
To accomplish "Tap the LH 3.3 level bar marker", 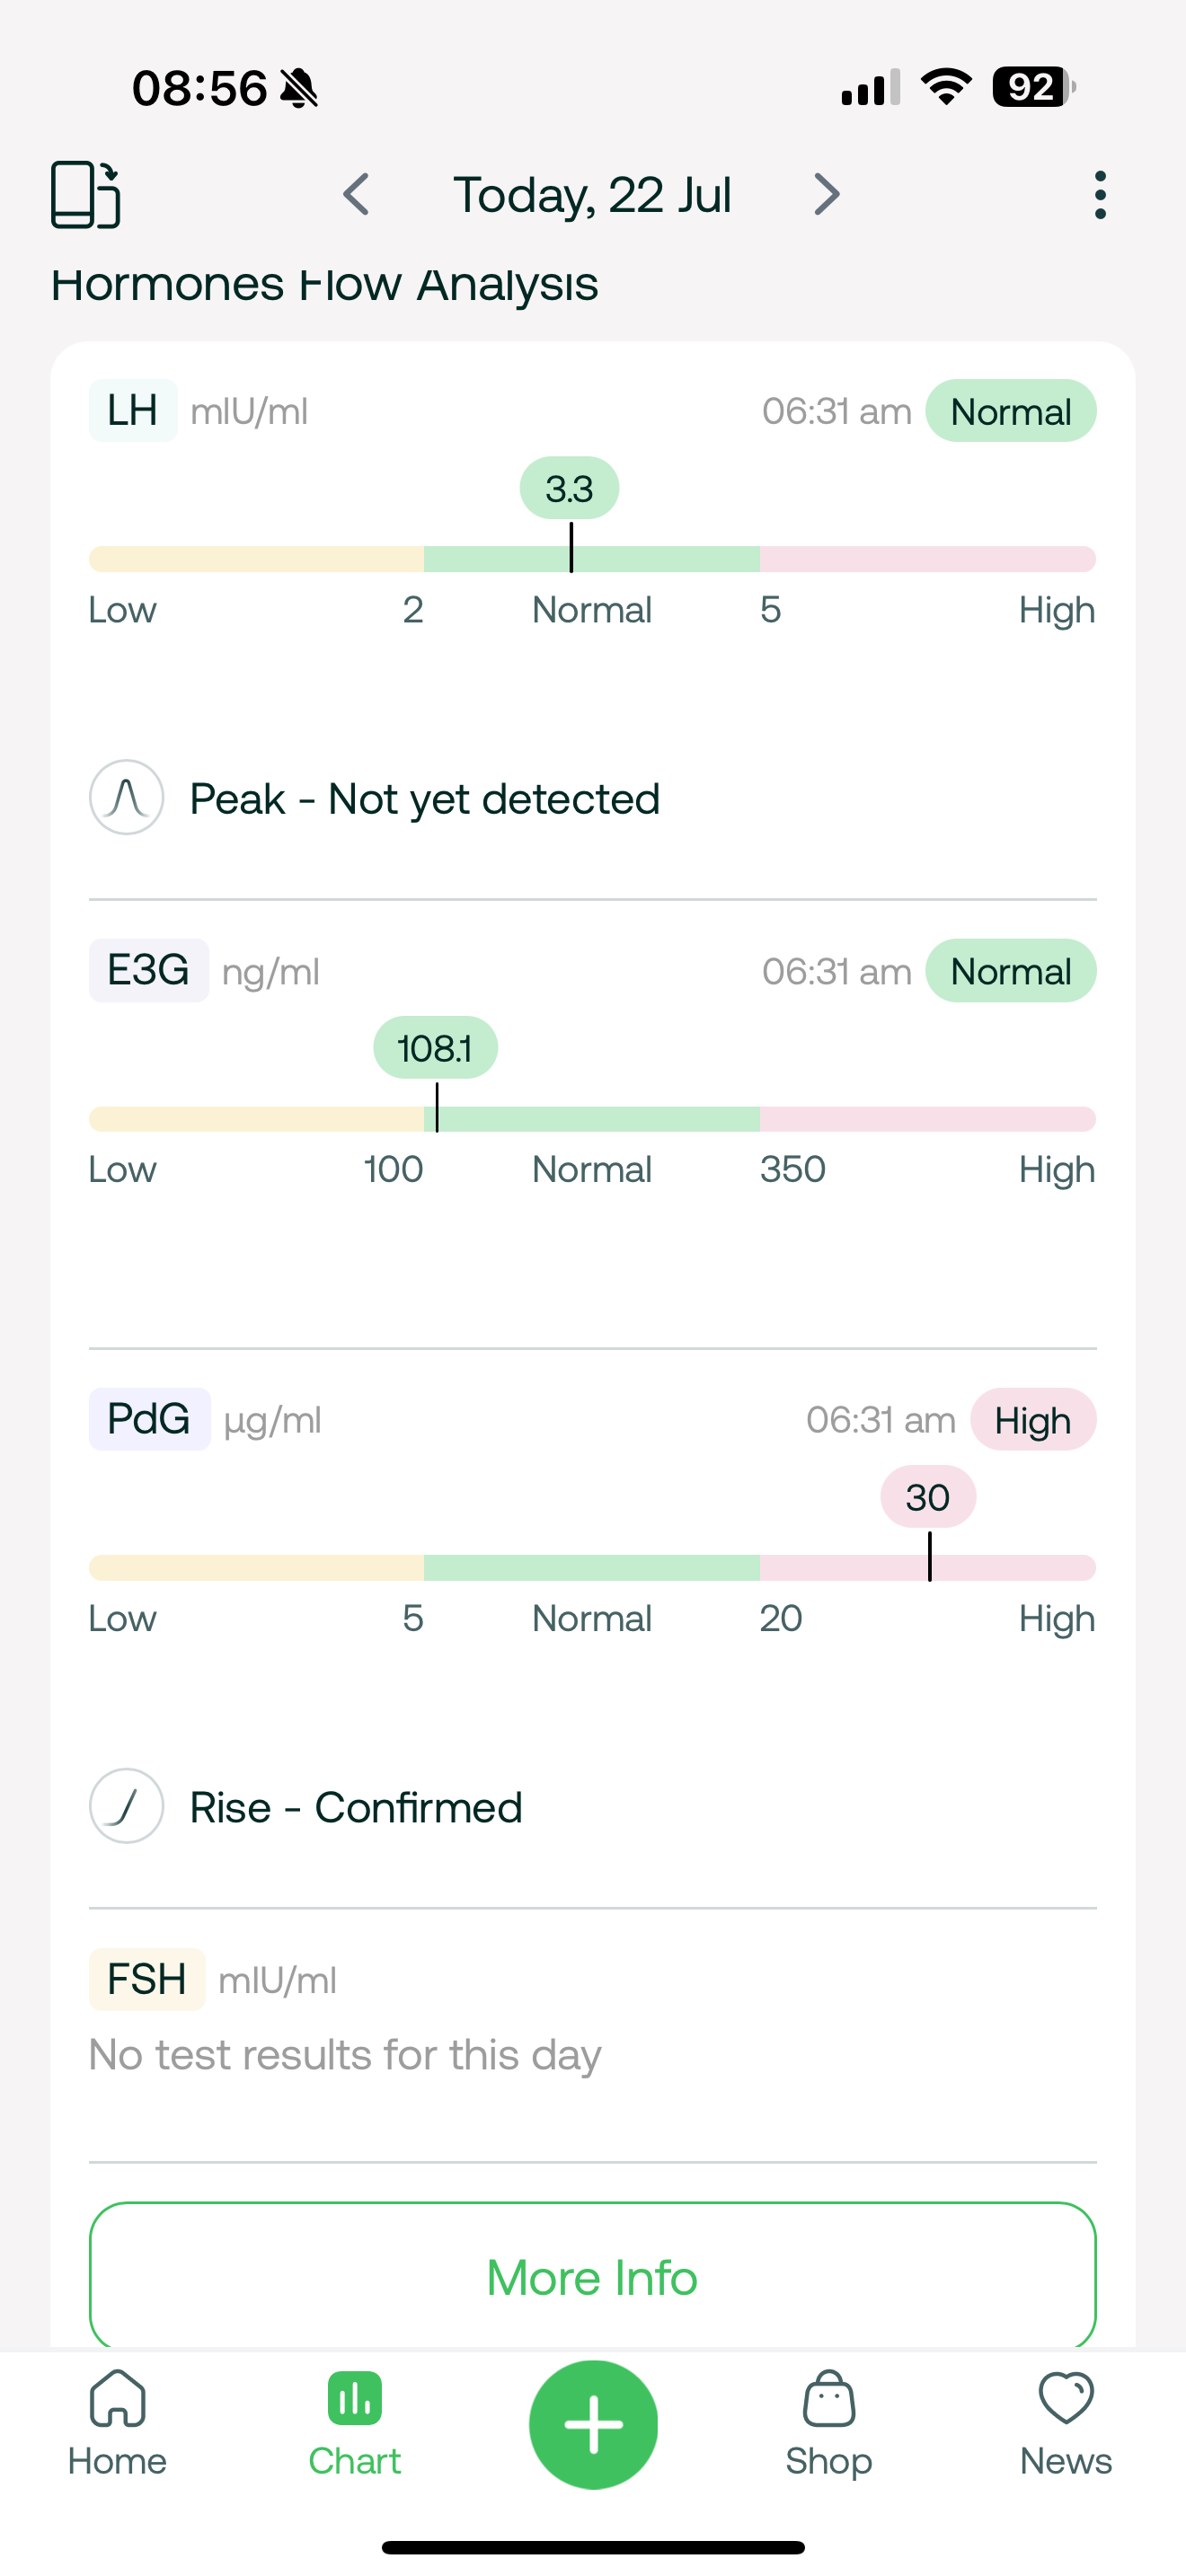I will click(571, 550).
